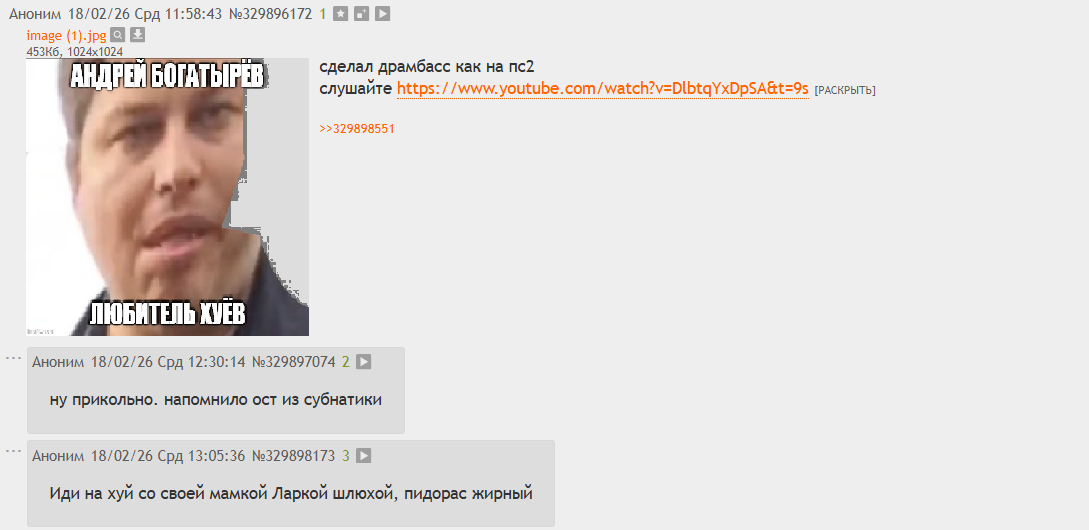The width and height of the screenshot is (1089, 530).
Task: Open post menu arrow icon for post 329896172
Action: coord(382,13)
